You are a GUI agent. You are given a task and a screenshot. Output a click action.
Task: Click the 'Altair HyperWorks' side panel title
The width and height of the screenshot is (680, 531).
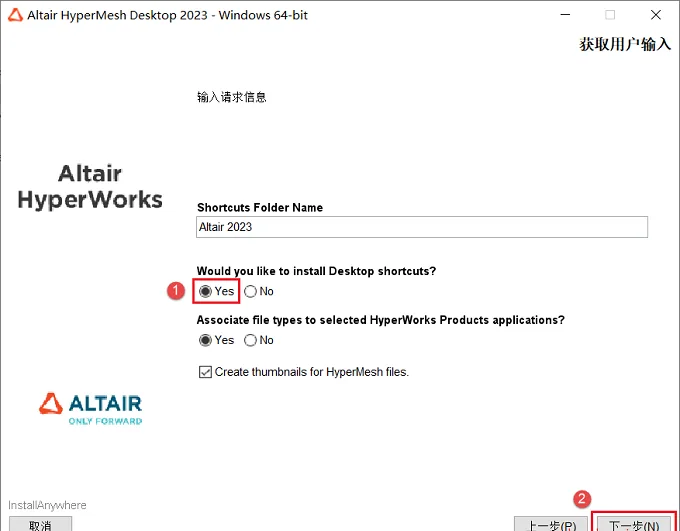[90, 187]
